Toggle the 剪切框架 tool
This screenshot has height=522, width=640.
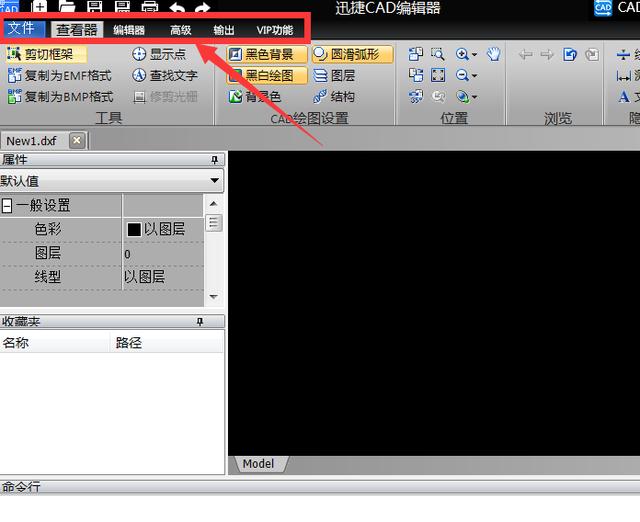pos(46,54)
